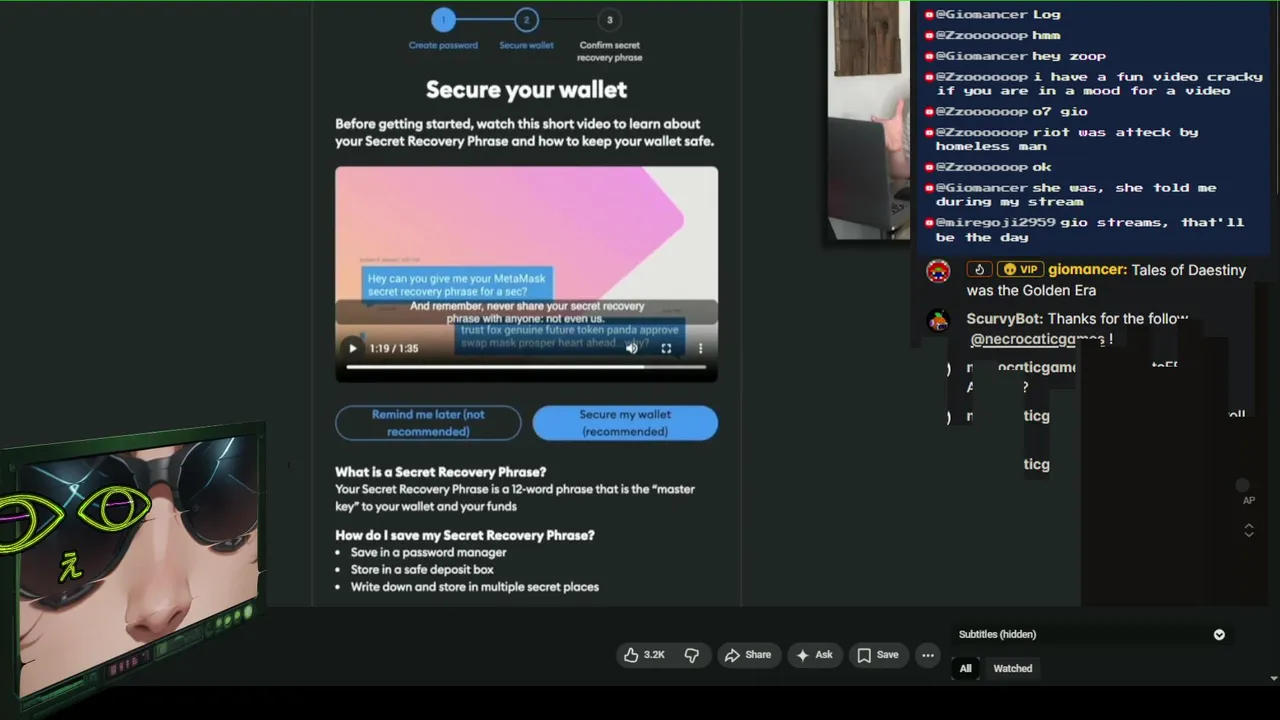This screenshot has height=720, width=1280.
Task: Click the VIP badge beside giomancer
Action: pyautogui.click(x=1020, y=270)
